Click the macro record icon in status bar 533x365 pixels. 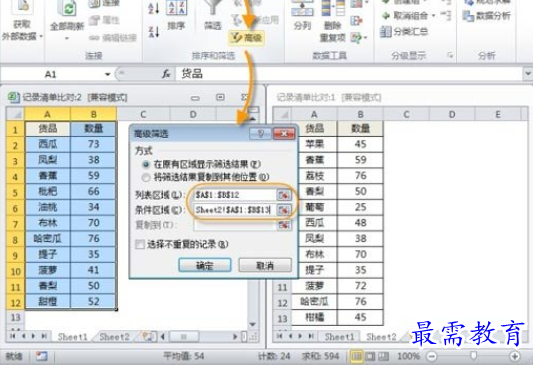[x=41, y=356]
